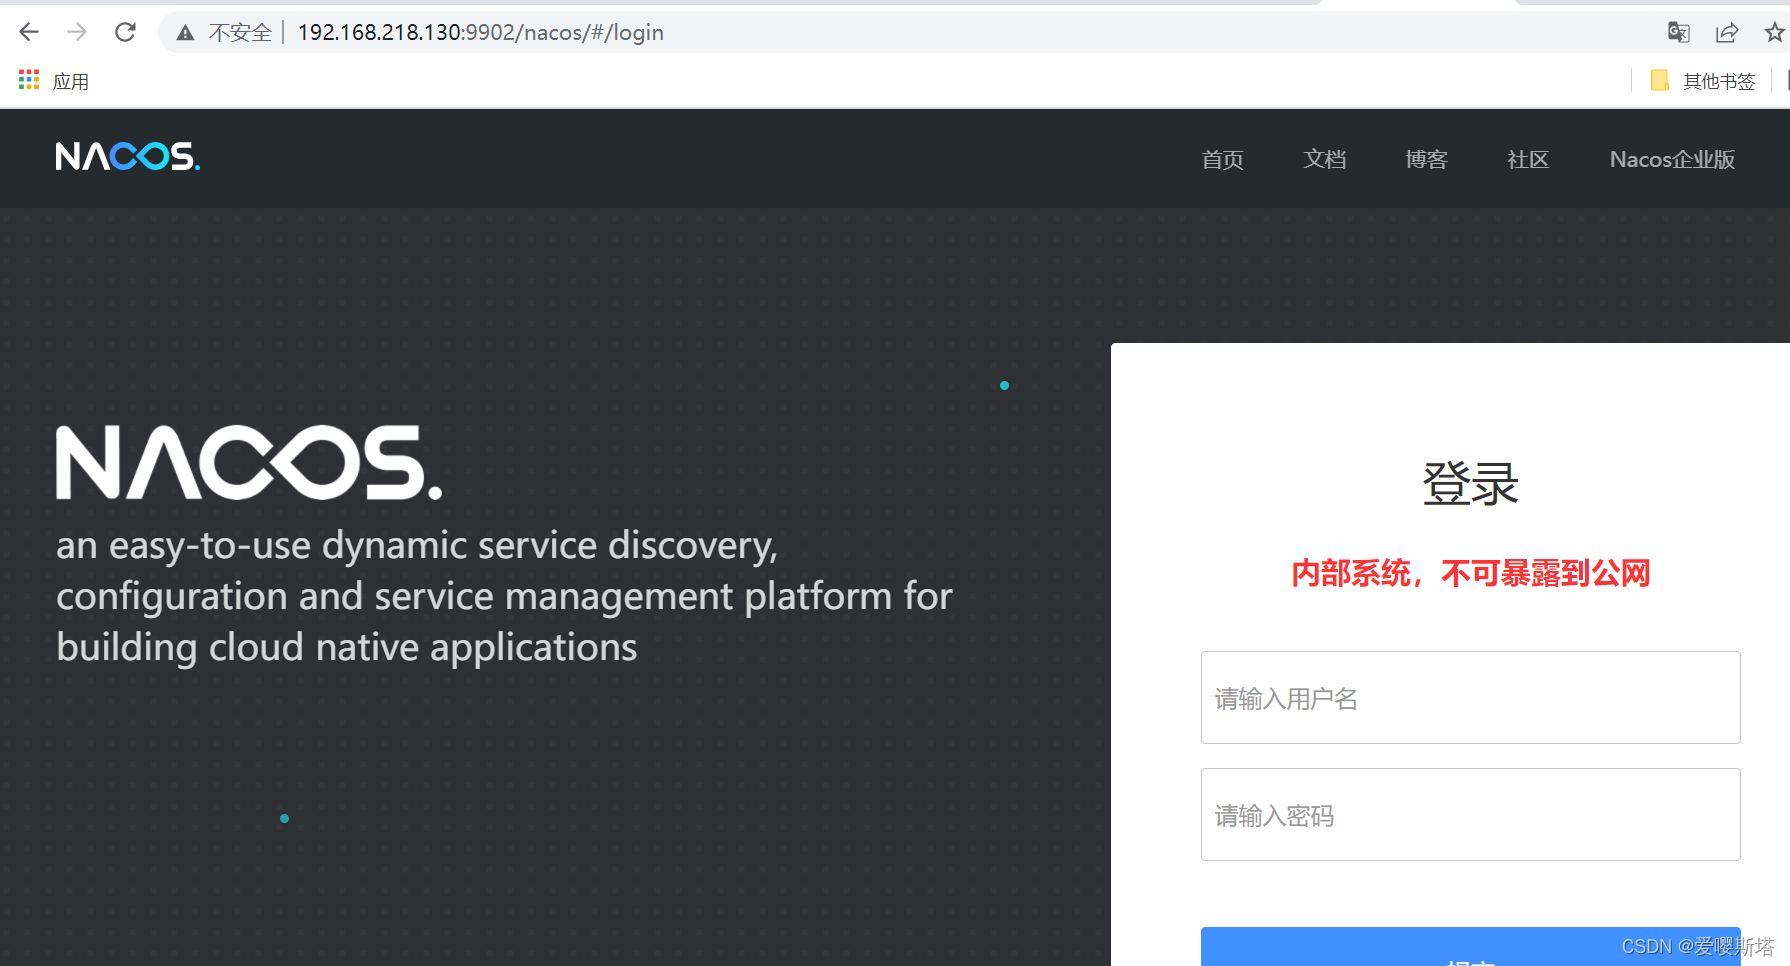The height and width of the screenshot is (966, 1790).
Task: Click the small Nacos logo in header
Action: (128, 156)
